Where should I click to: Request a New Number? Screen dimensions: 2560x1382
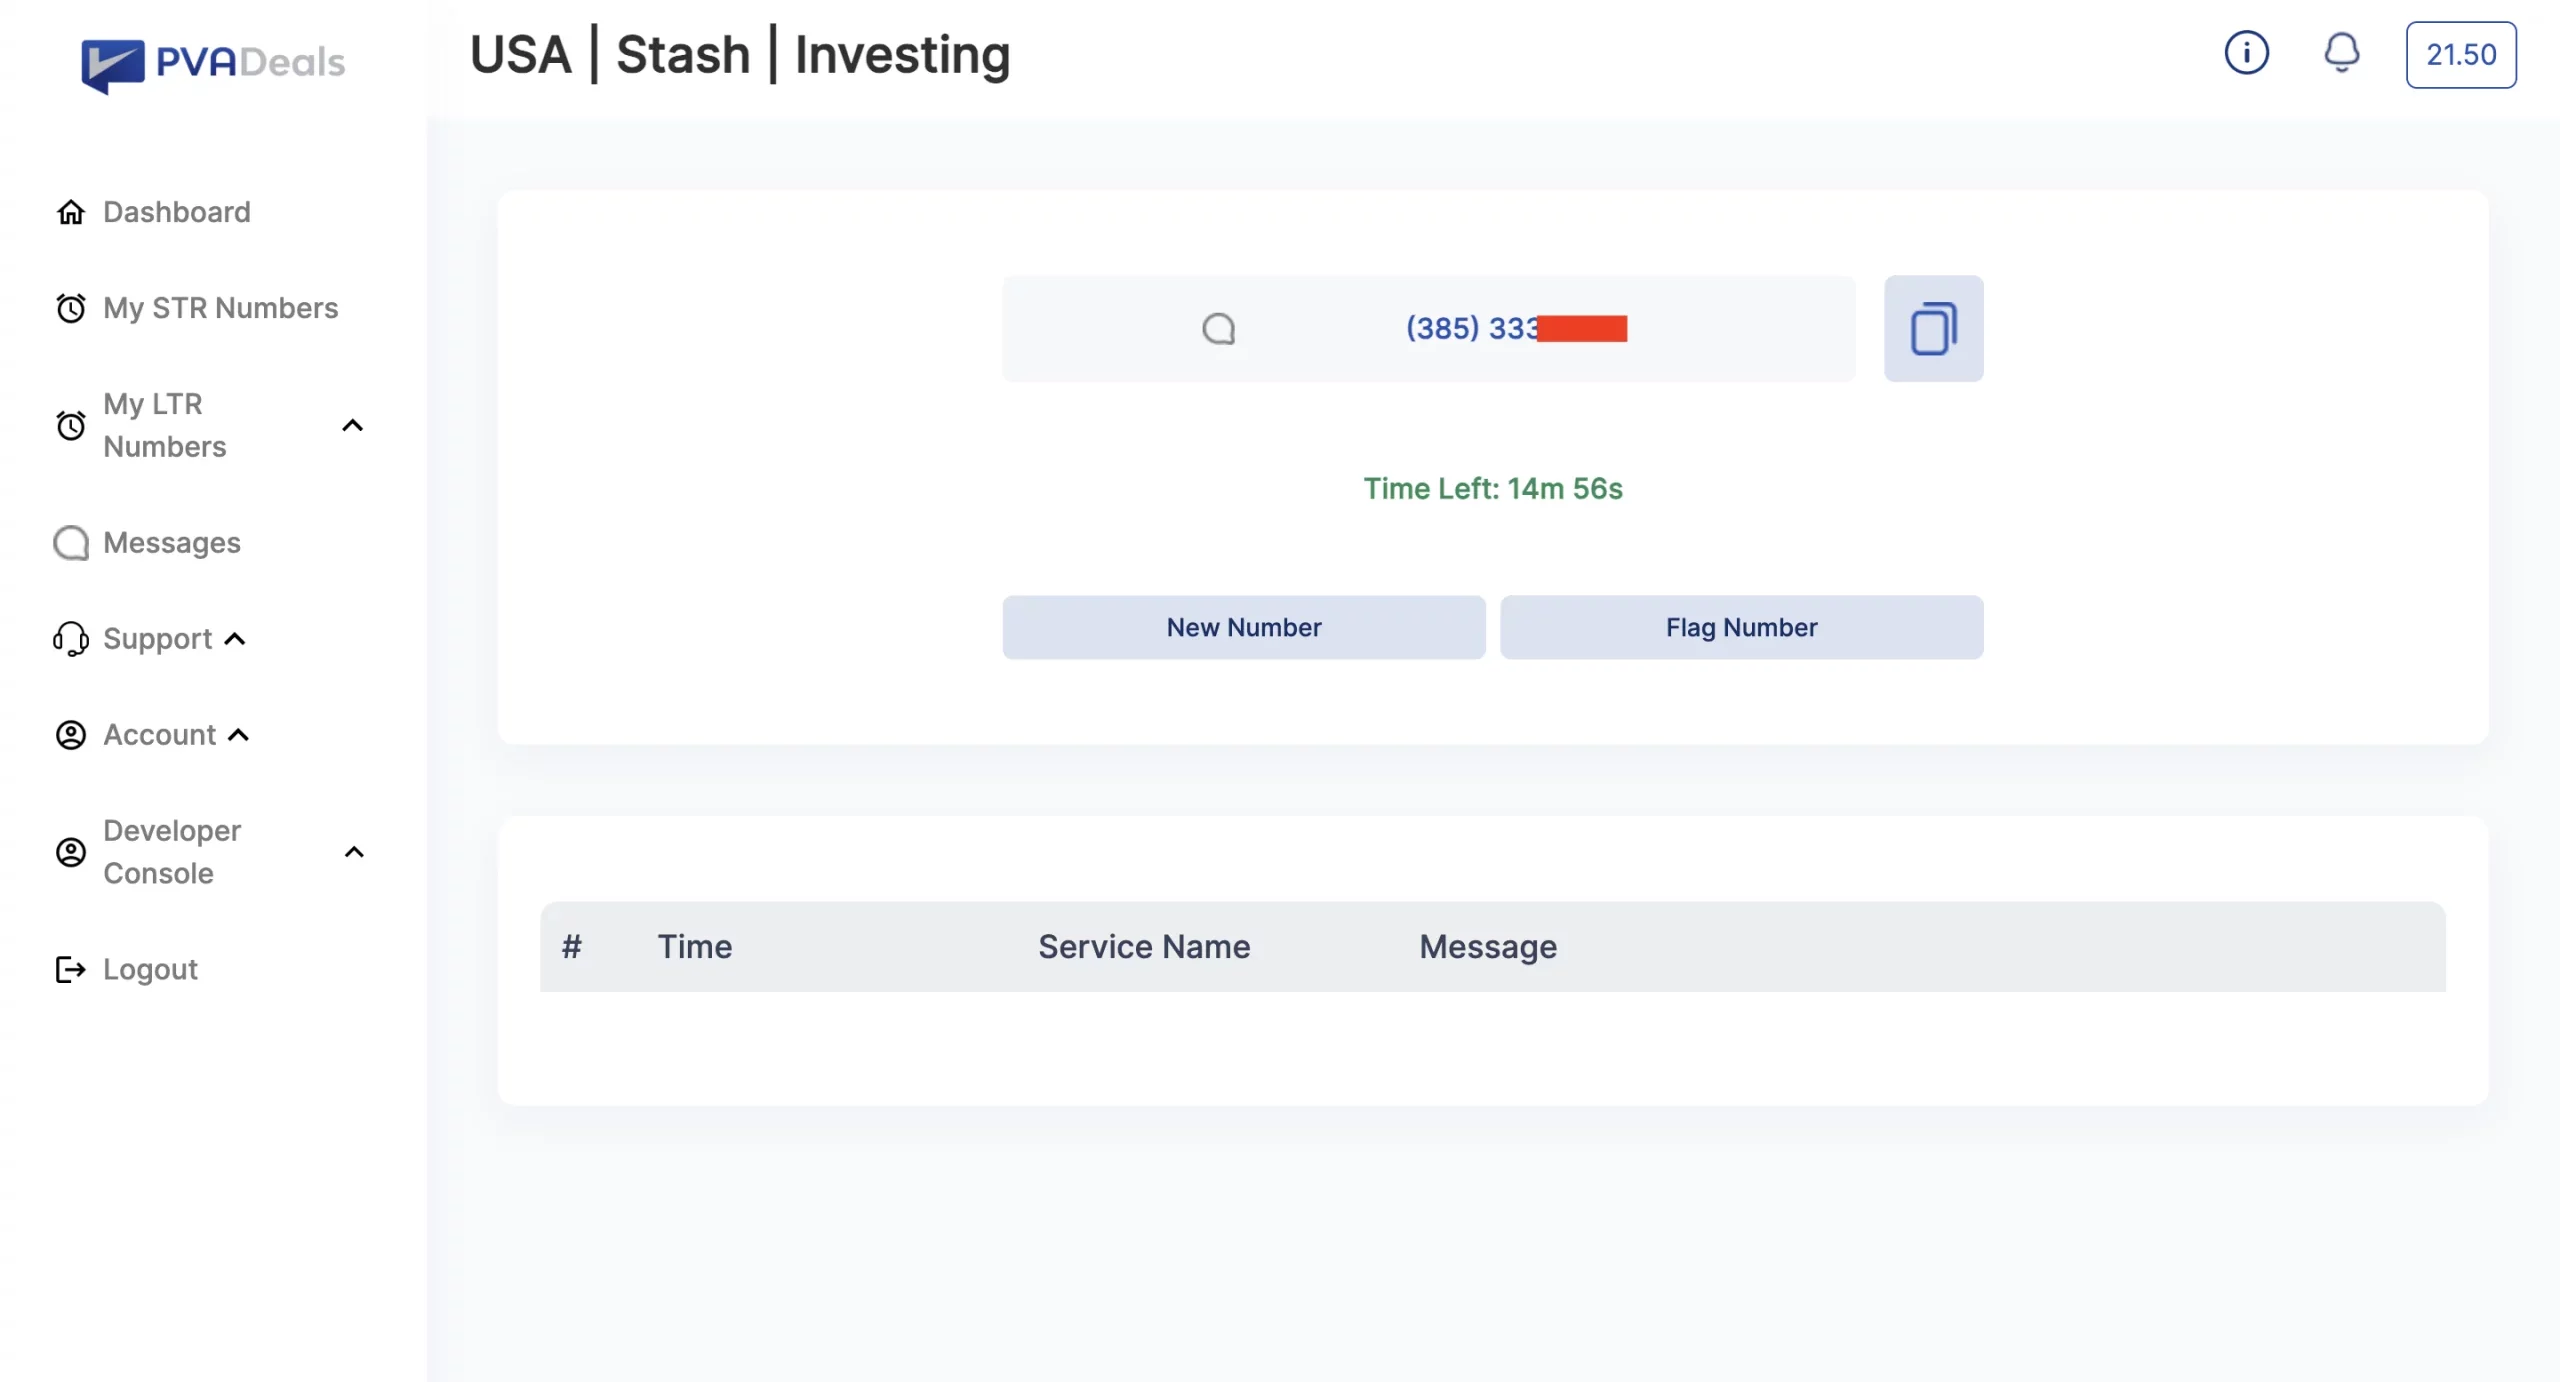click(x=1243, y=628)
